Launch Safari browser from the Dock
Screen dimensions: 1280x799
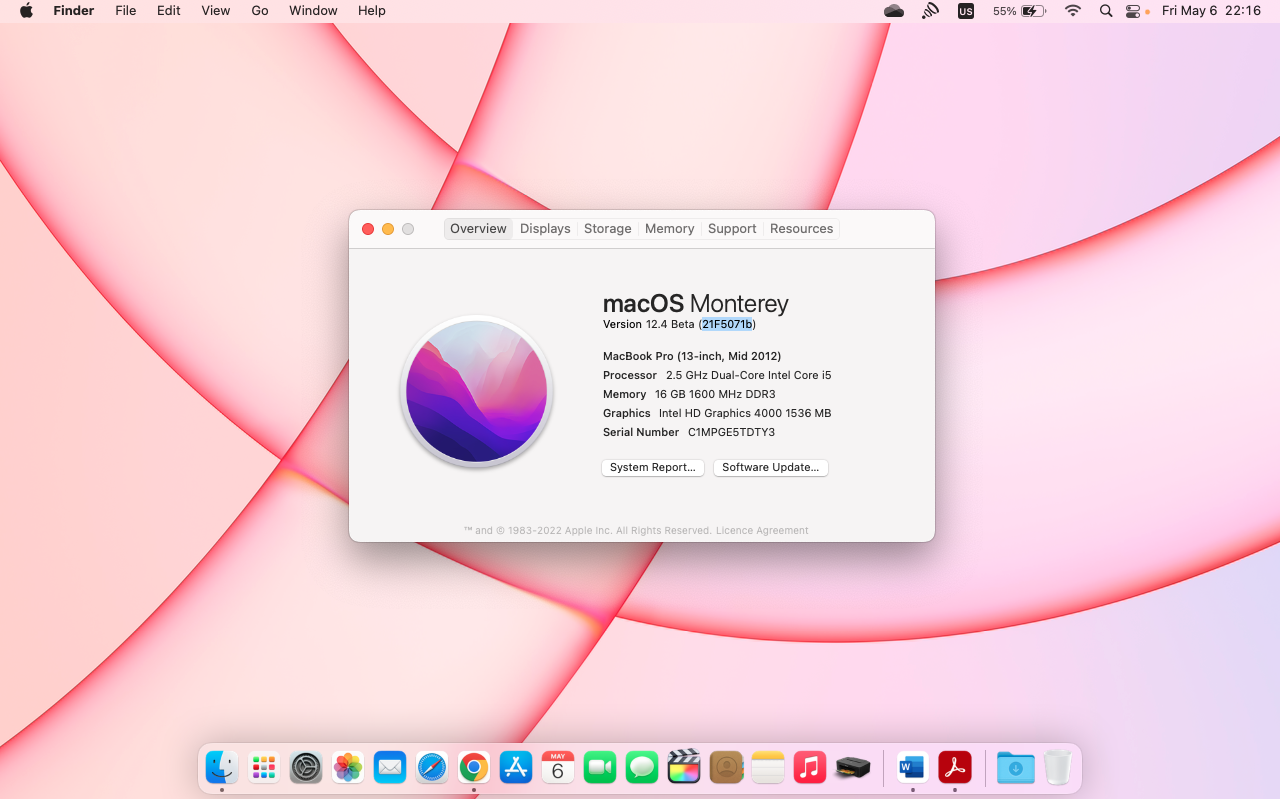point(432,768)
